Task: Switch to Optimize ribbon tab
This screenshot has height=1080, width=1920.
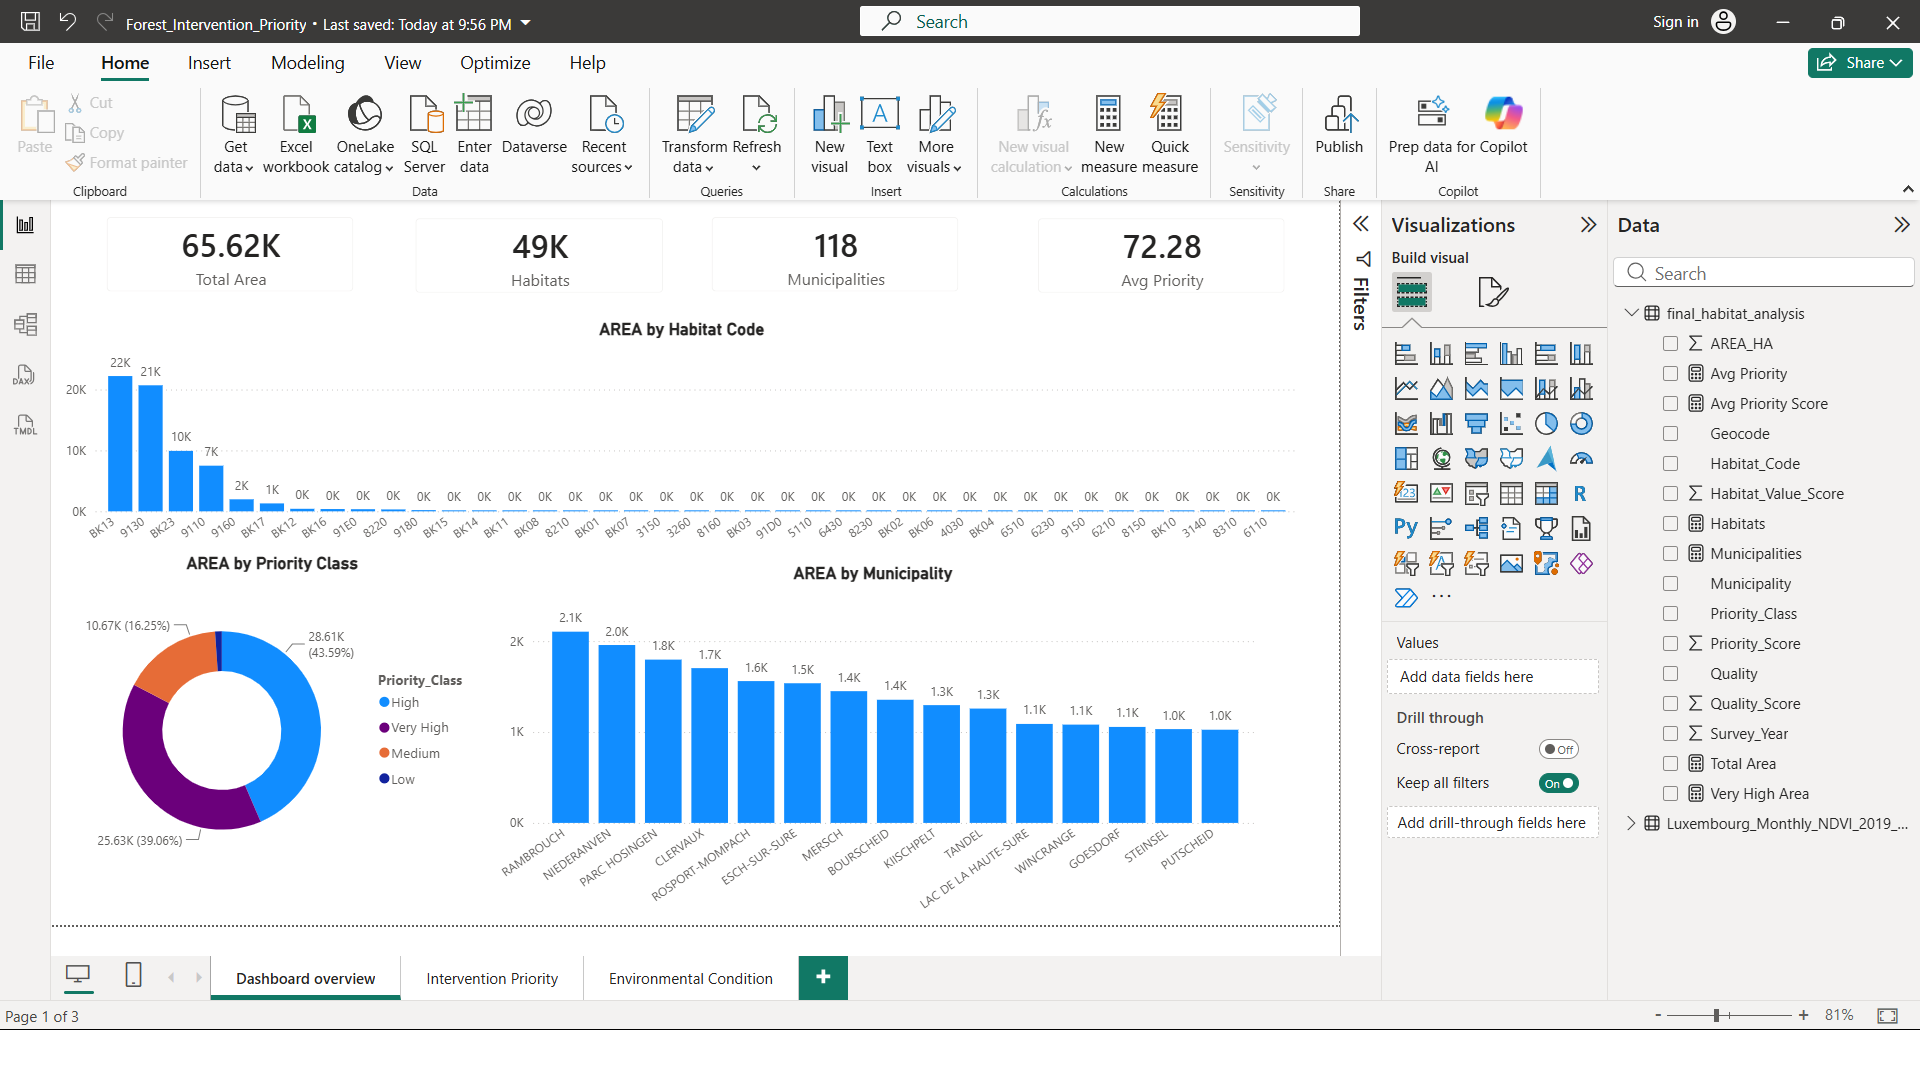Action: (x=495, y=63)
